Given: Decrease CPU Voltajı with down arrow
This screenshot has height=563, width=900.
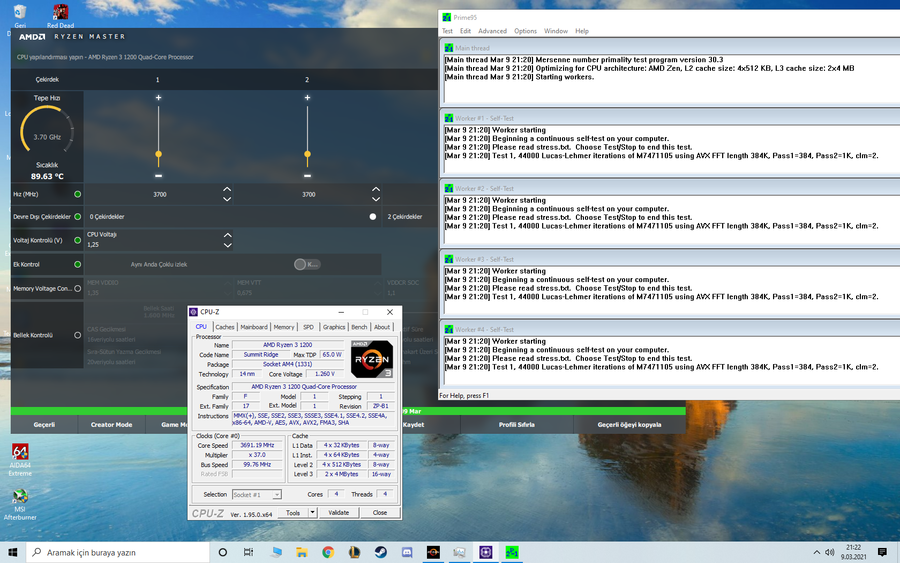Looking at the screenshot, I should click(228, 245).
